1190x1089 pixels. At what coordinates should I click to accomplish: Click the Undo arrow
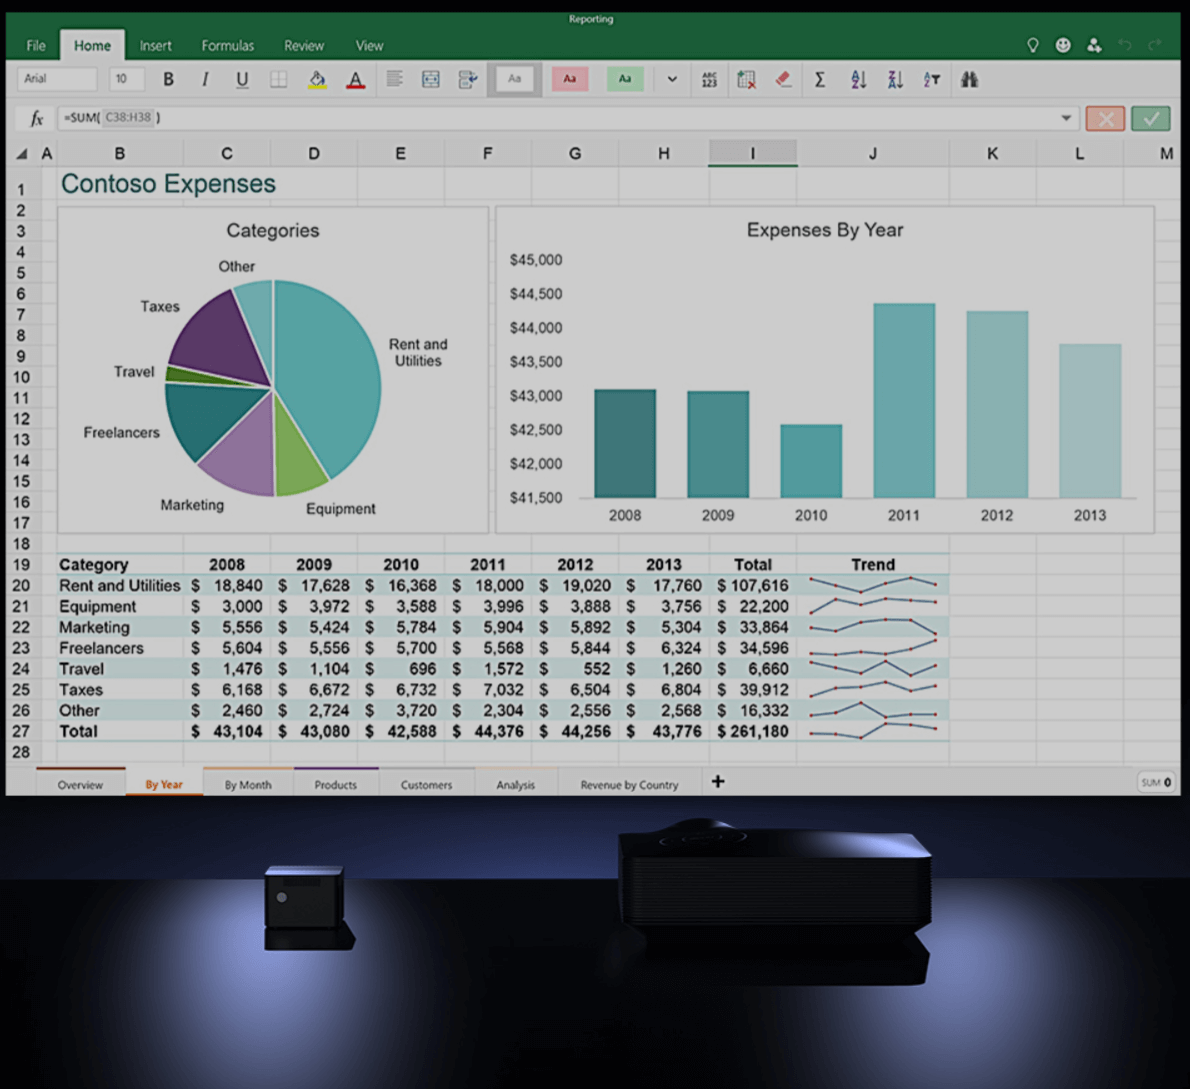pyautogui.click(x=1125, y=46)
